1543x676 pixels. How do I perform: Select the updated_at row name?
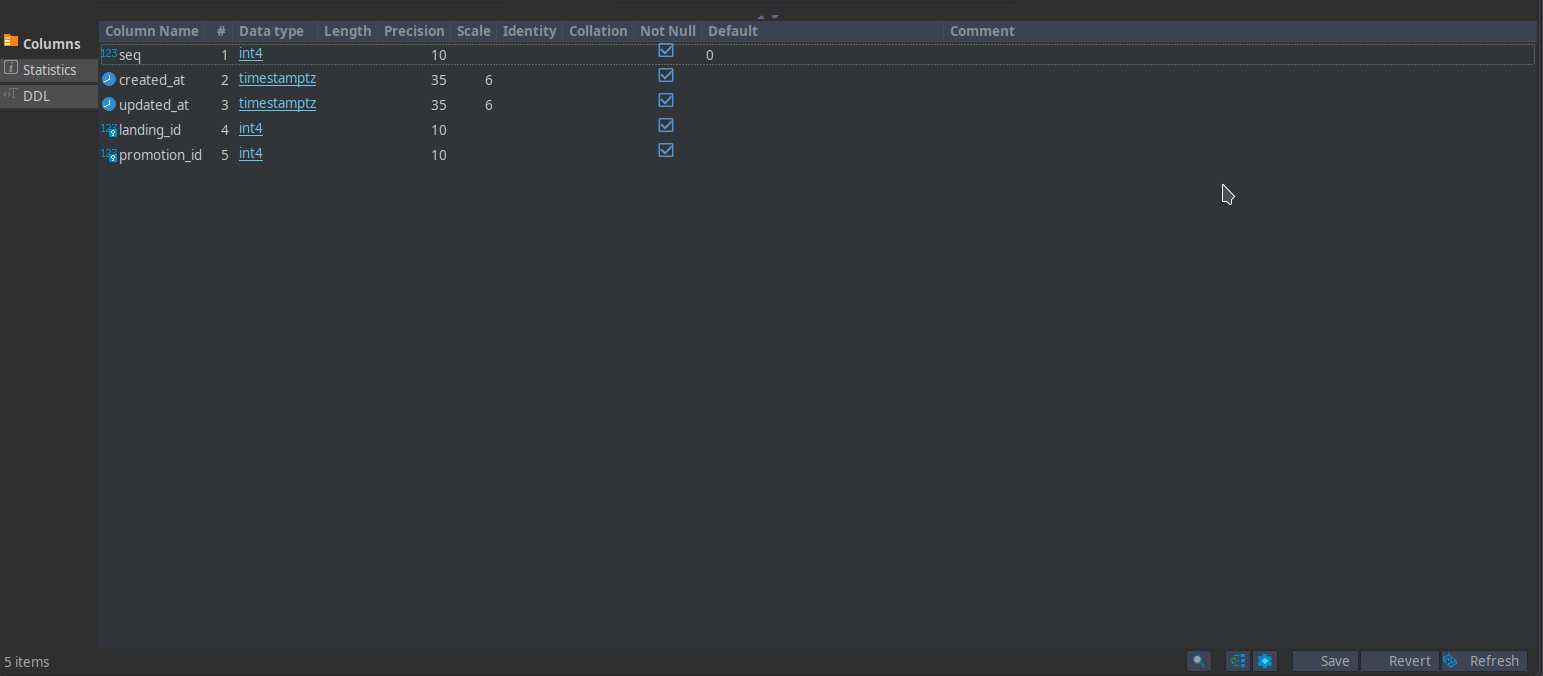tap(154, 105)
